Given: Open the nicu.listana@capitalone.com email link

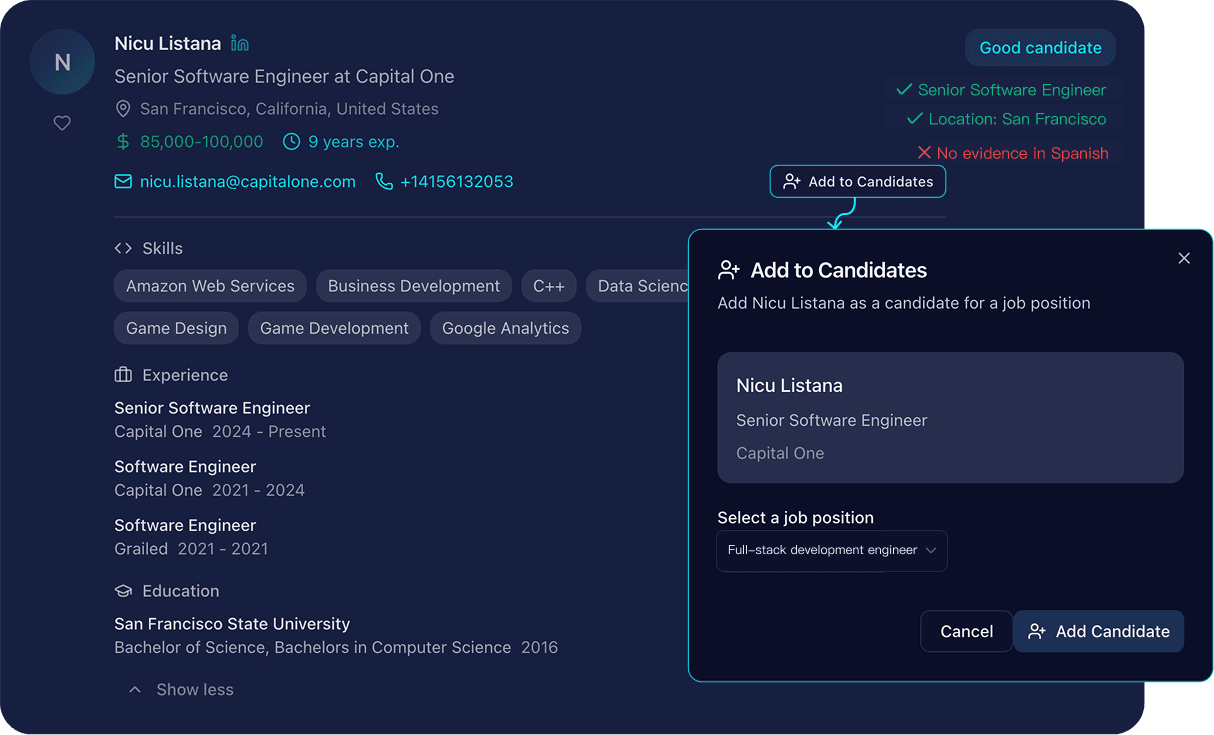Looking at the screenshot, I should tap(247, 181).
